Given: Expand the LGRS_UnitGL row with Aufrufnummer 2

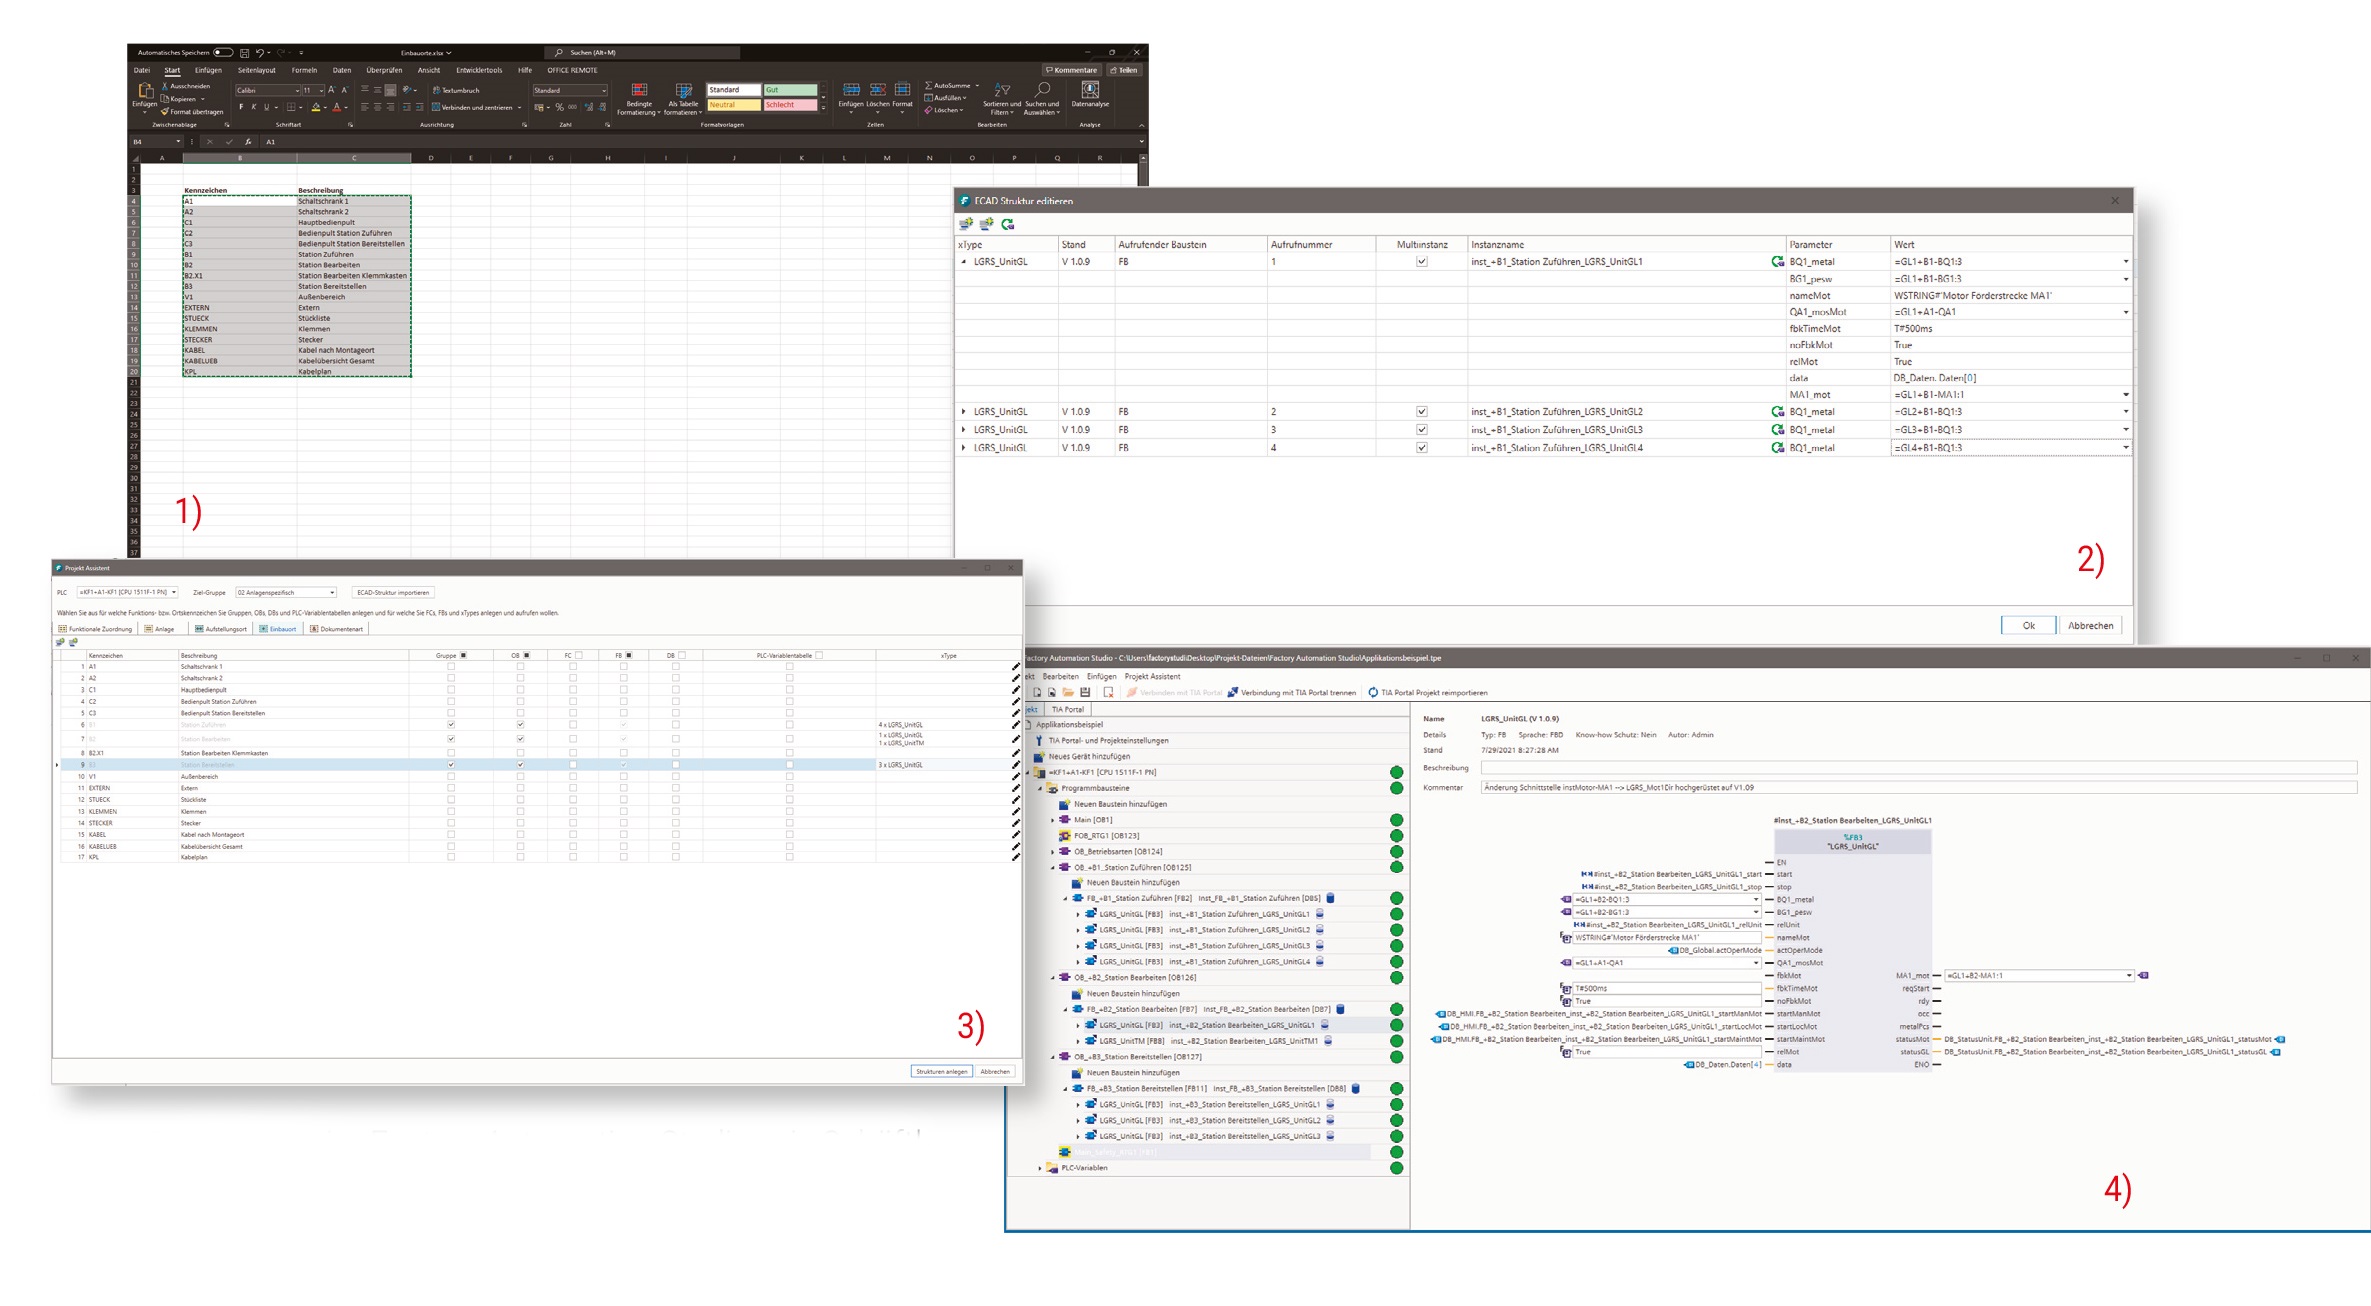Looking at the screenshot, I should [x=963, y=411].
